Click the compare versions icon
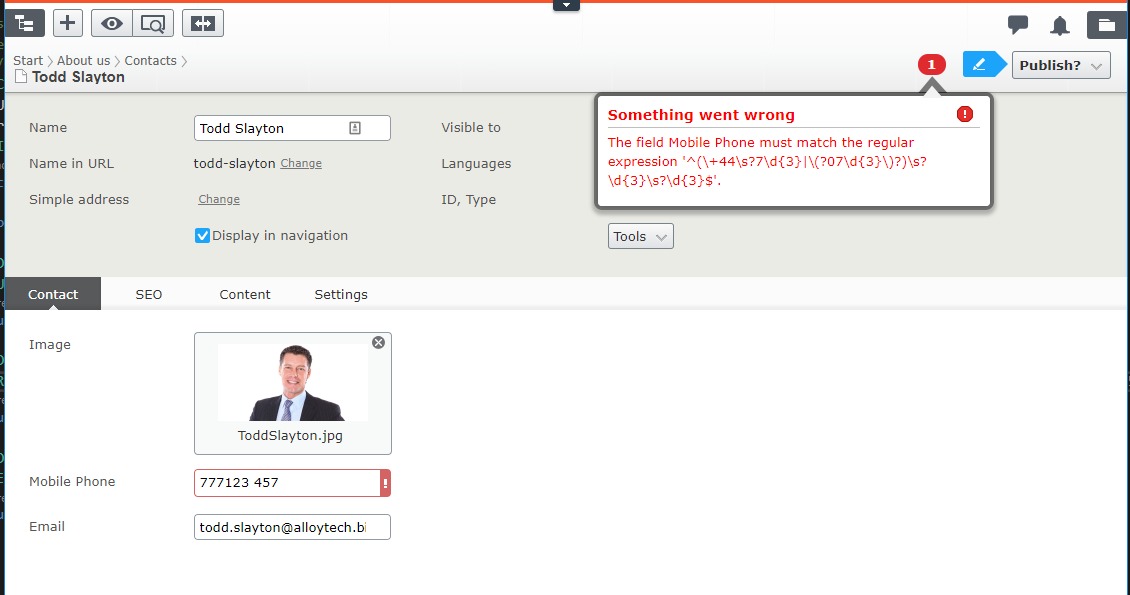1130x595 pixels. [203, 23]
